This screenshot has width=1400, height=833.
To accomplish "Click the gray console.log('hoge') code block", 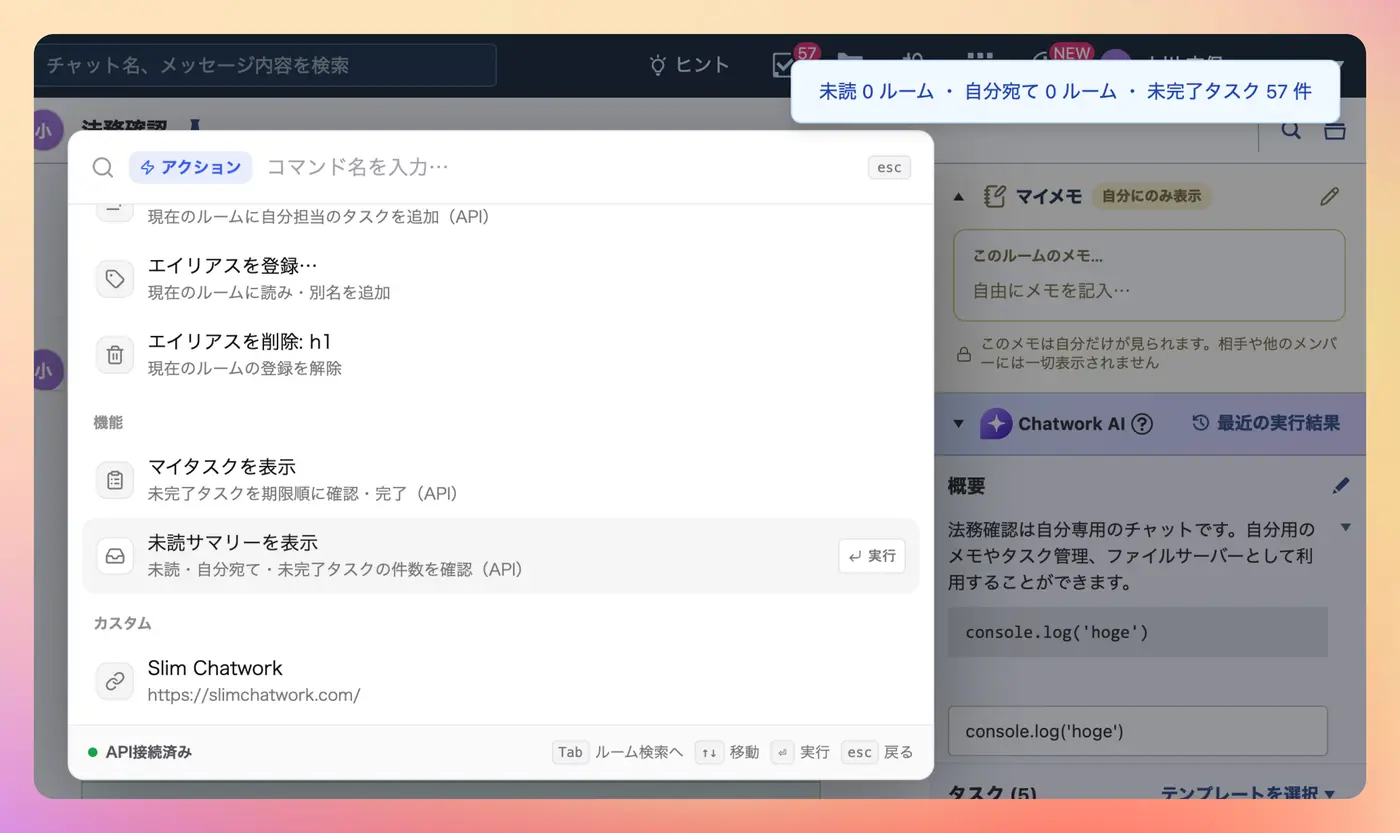I will pos(1137,632).
